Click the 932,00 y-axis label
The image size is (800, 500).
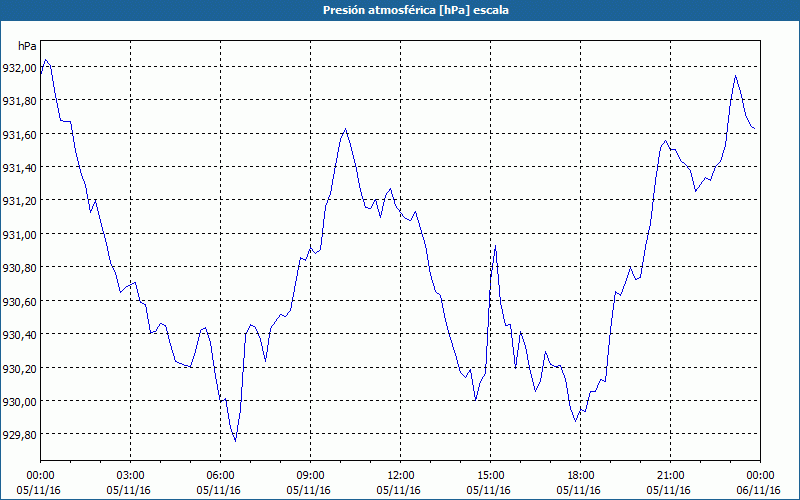19,68
